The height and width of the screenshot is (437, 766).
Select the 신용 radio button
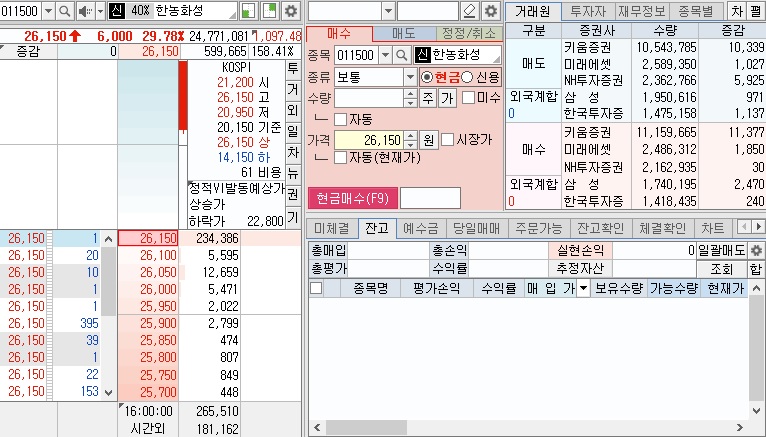tap(467, 77)
